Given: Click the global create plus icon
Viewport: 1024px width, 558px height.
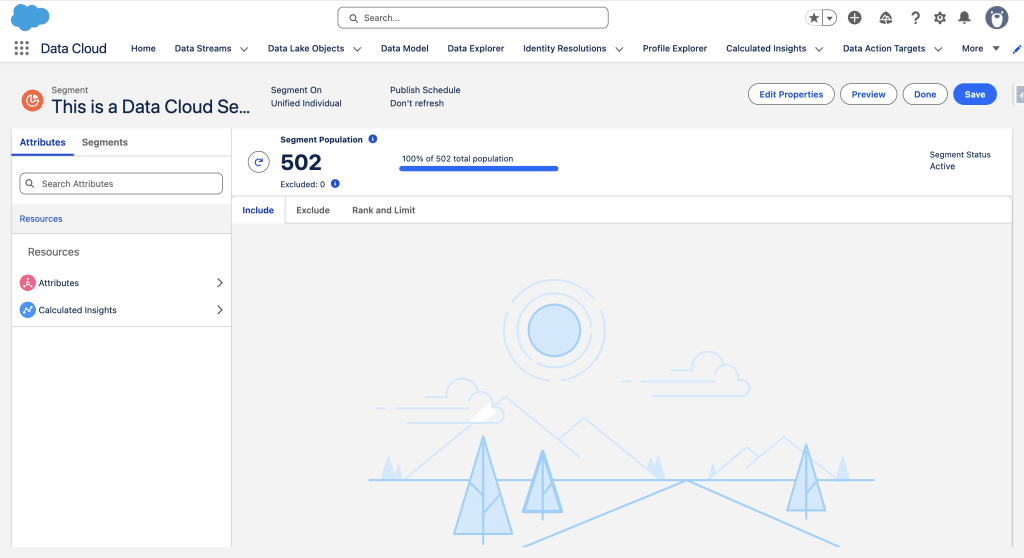Looking at the screenshot, I should [854, 18].
